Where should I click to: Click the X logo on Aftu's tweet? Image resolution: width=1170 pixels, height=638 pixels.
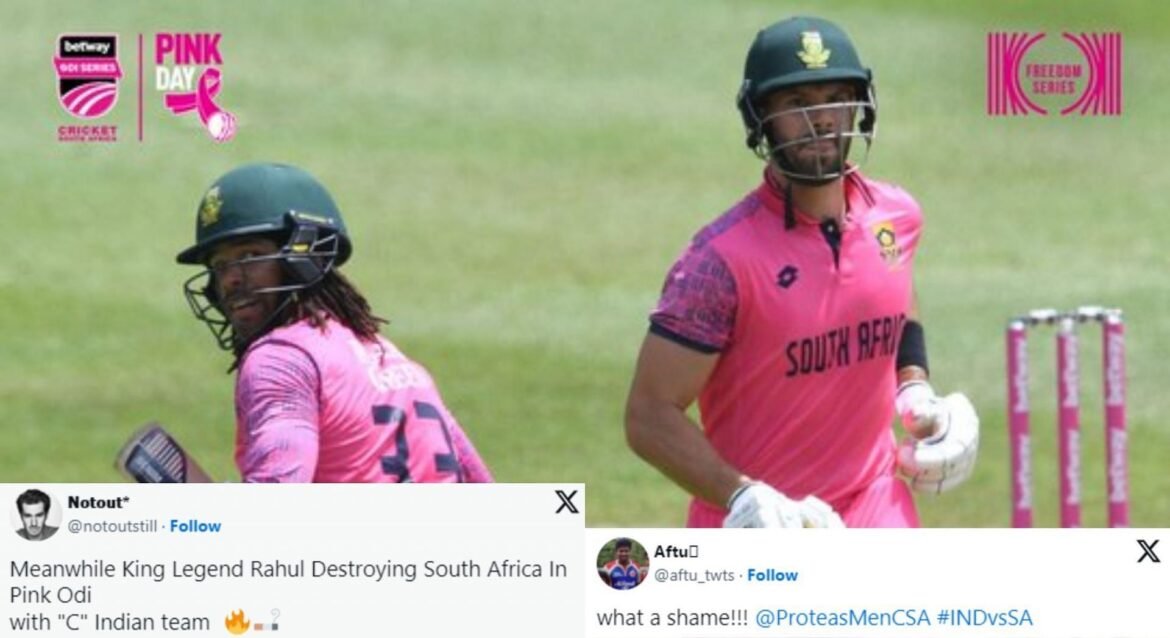click(1148, 551)
